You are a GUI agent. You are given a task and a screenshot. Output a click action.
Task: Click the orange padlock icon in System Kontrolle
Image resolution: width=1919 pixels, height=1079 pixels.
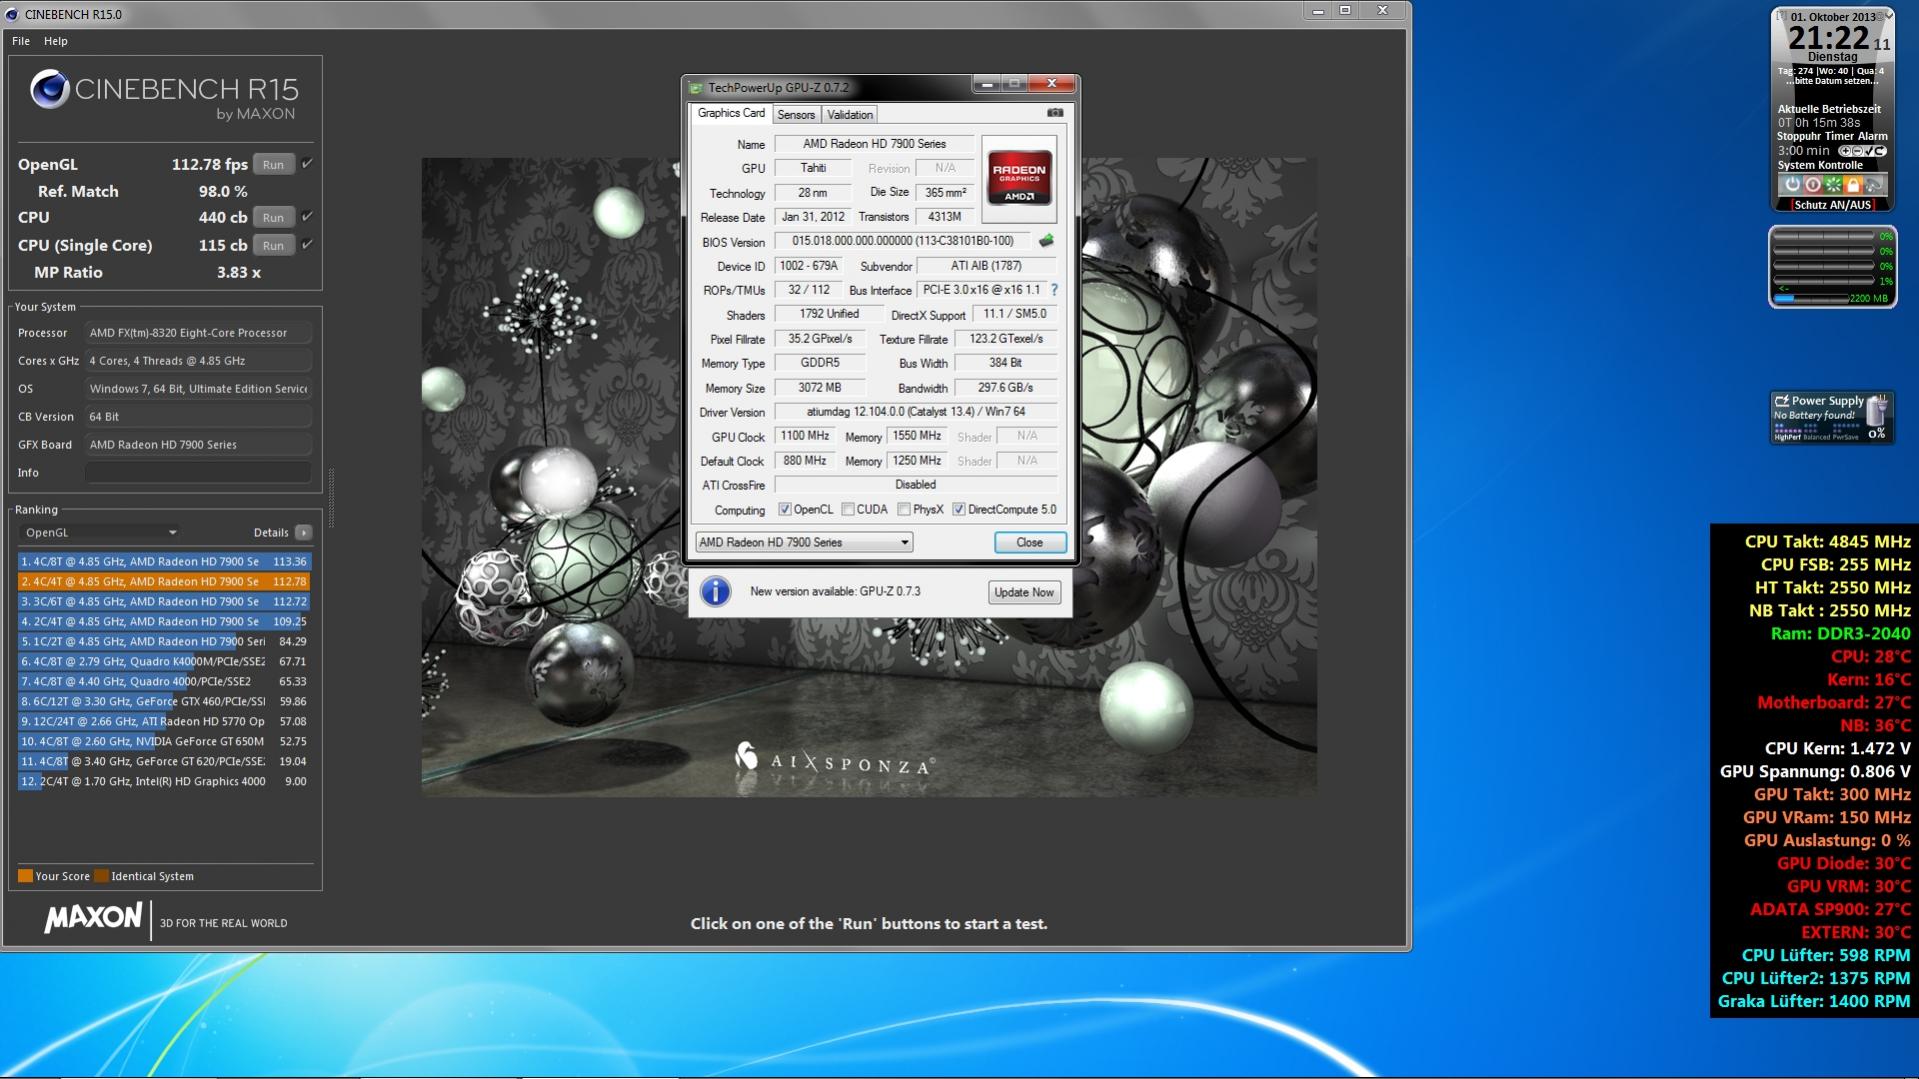coord(1853,185)
